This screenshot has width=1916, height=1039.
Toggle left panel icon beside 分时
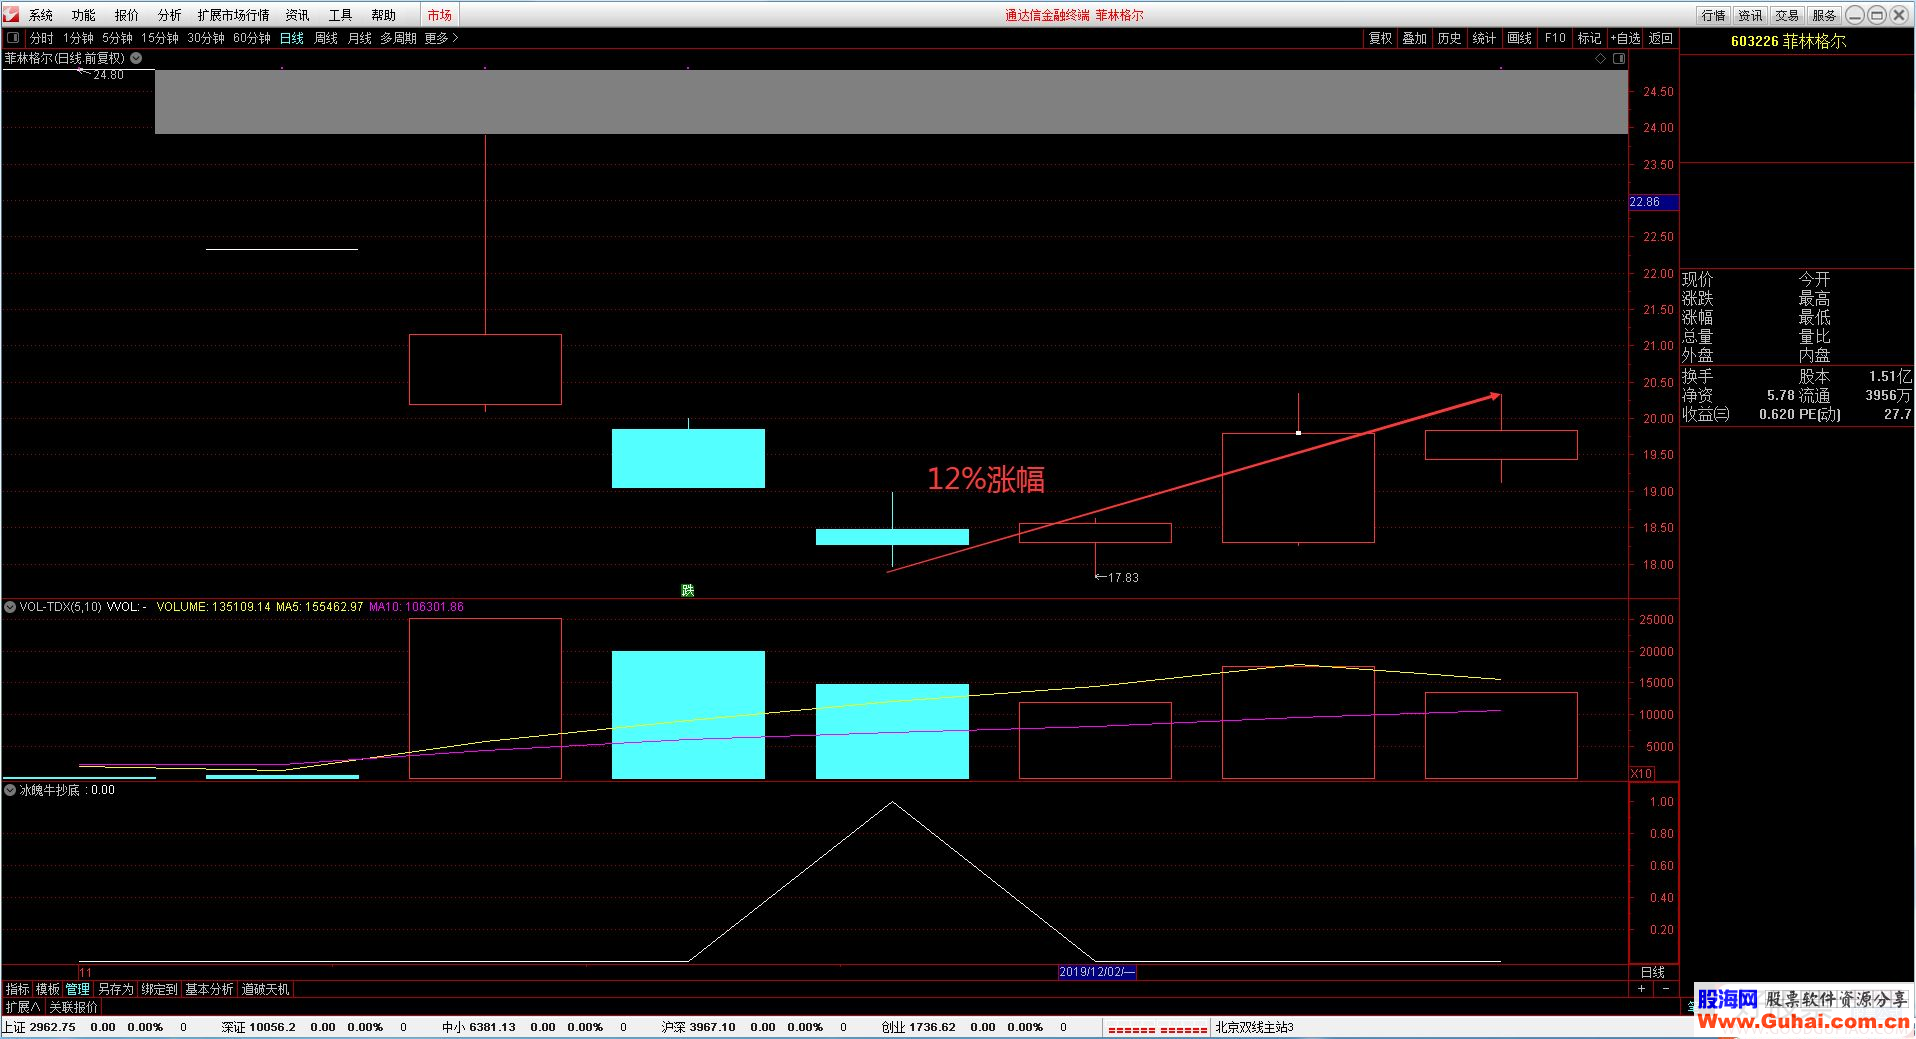[x=13, y=38]
